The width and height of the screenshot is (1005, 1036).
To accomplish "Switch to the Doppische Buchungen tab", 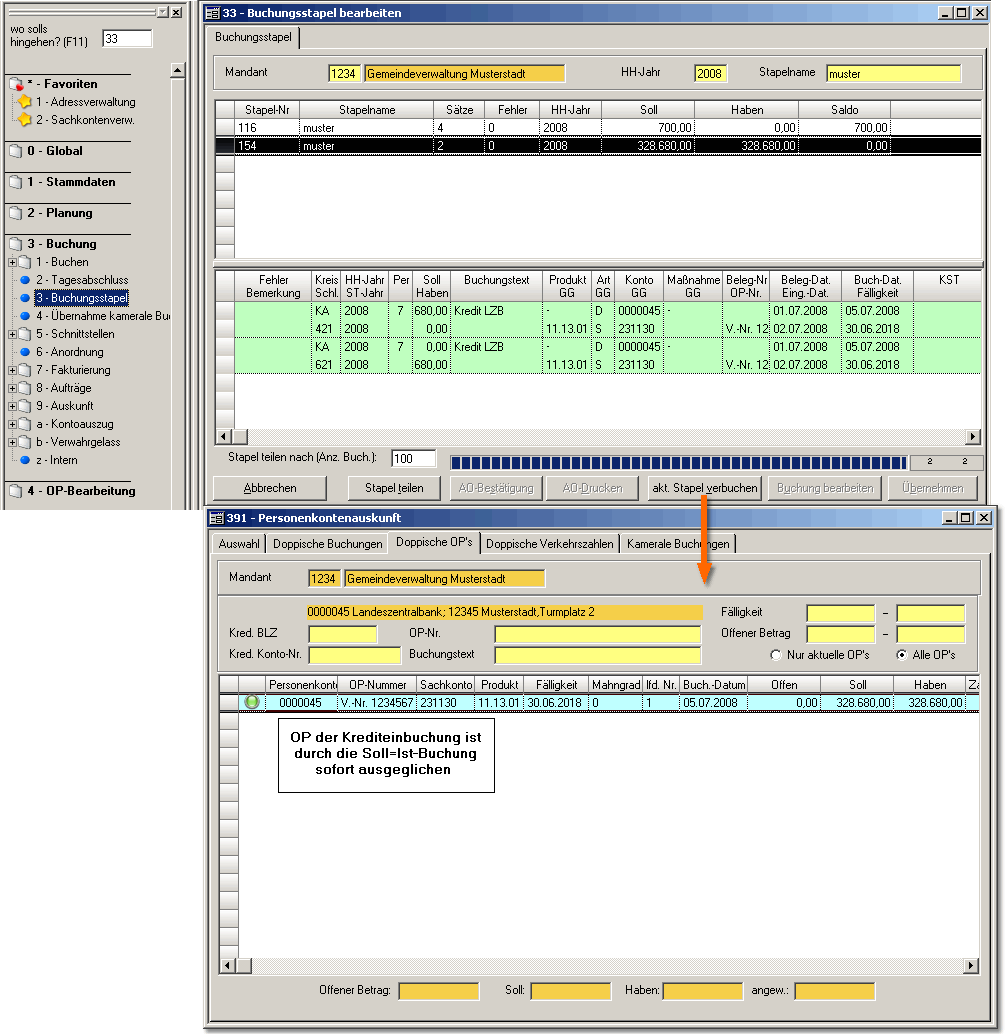I will coord(328,544).
